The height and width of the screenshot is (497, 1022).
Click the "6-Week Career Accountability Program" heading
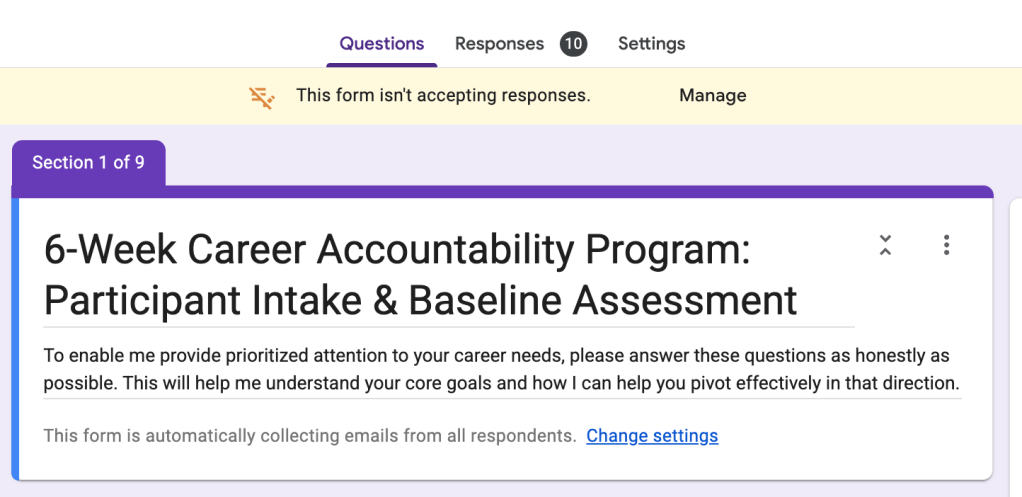click(x=397, y=250)
